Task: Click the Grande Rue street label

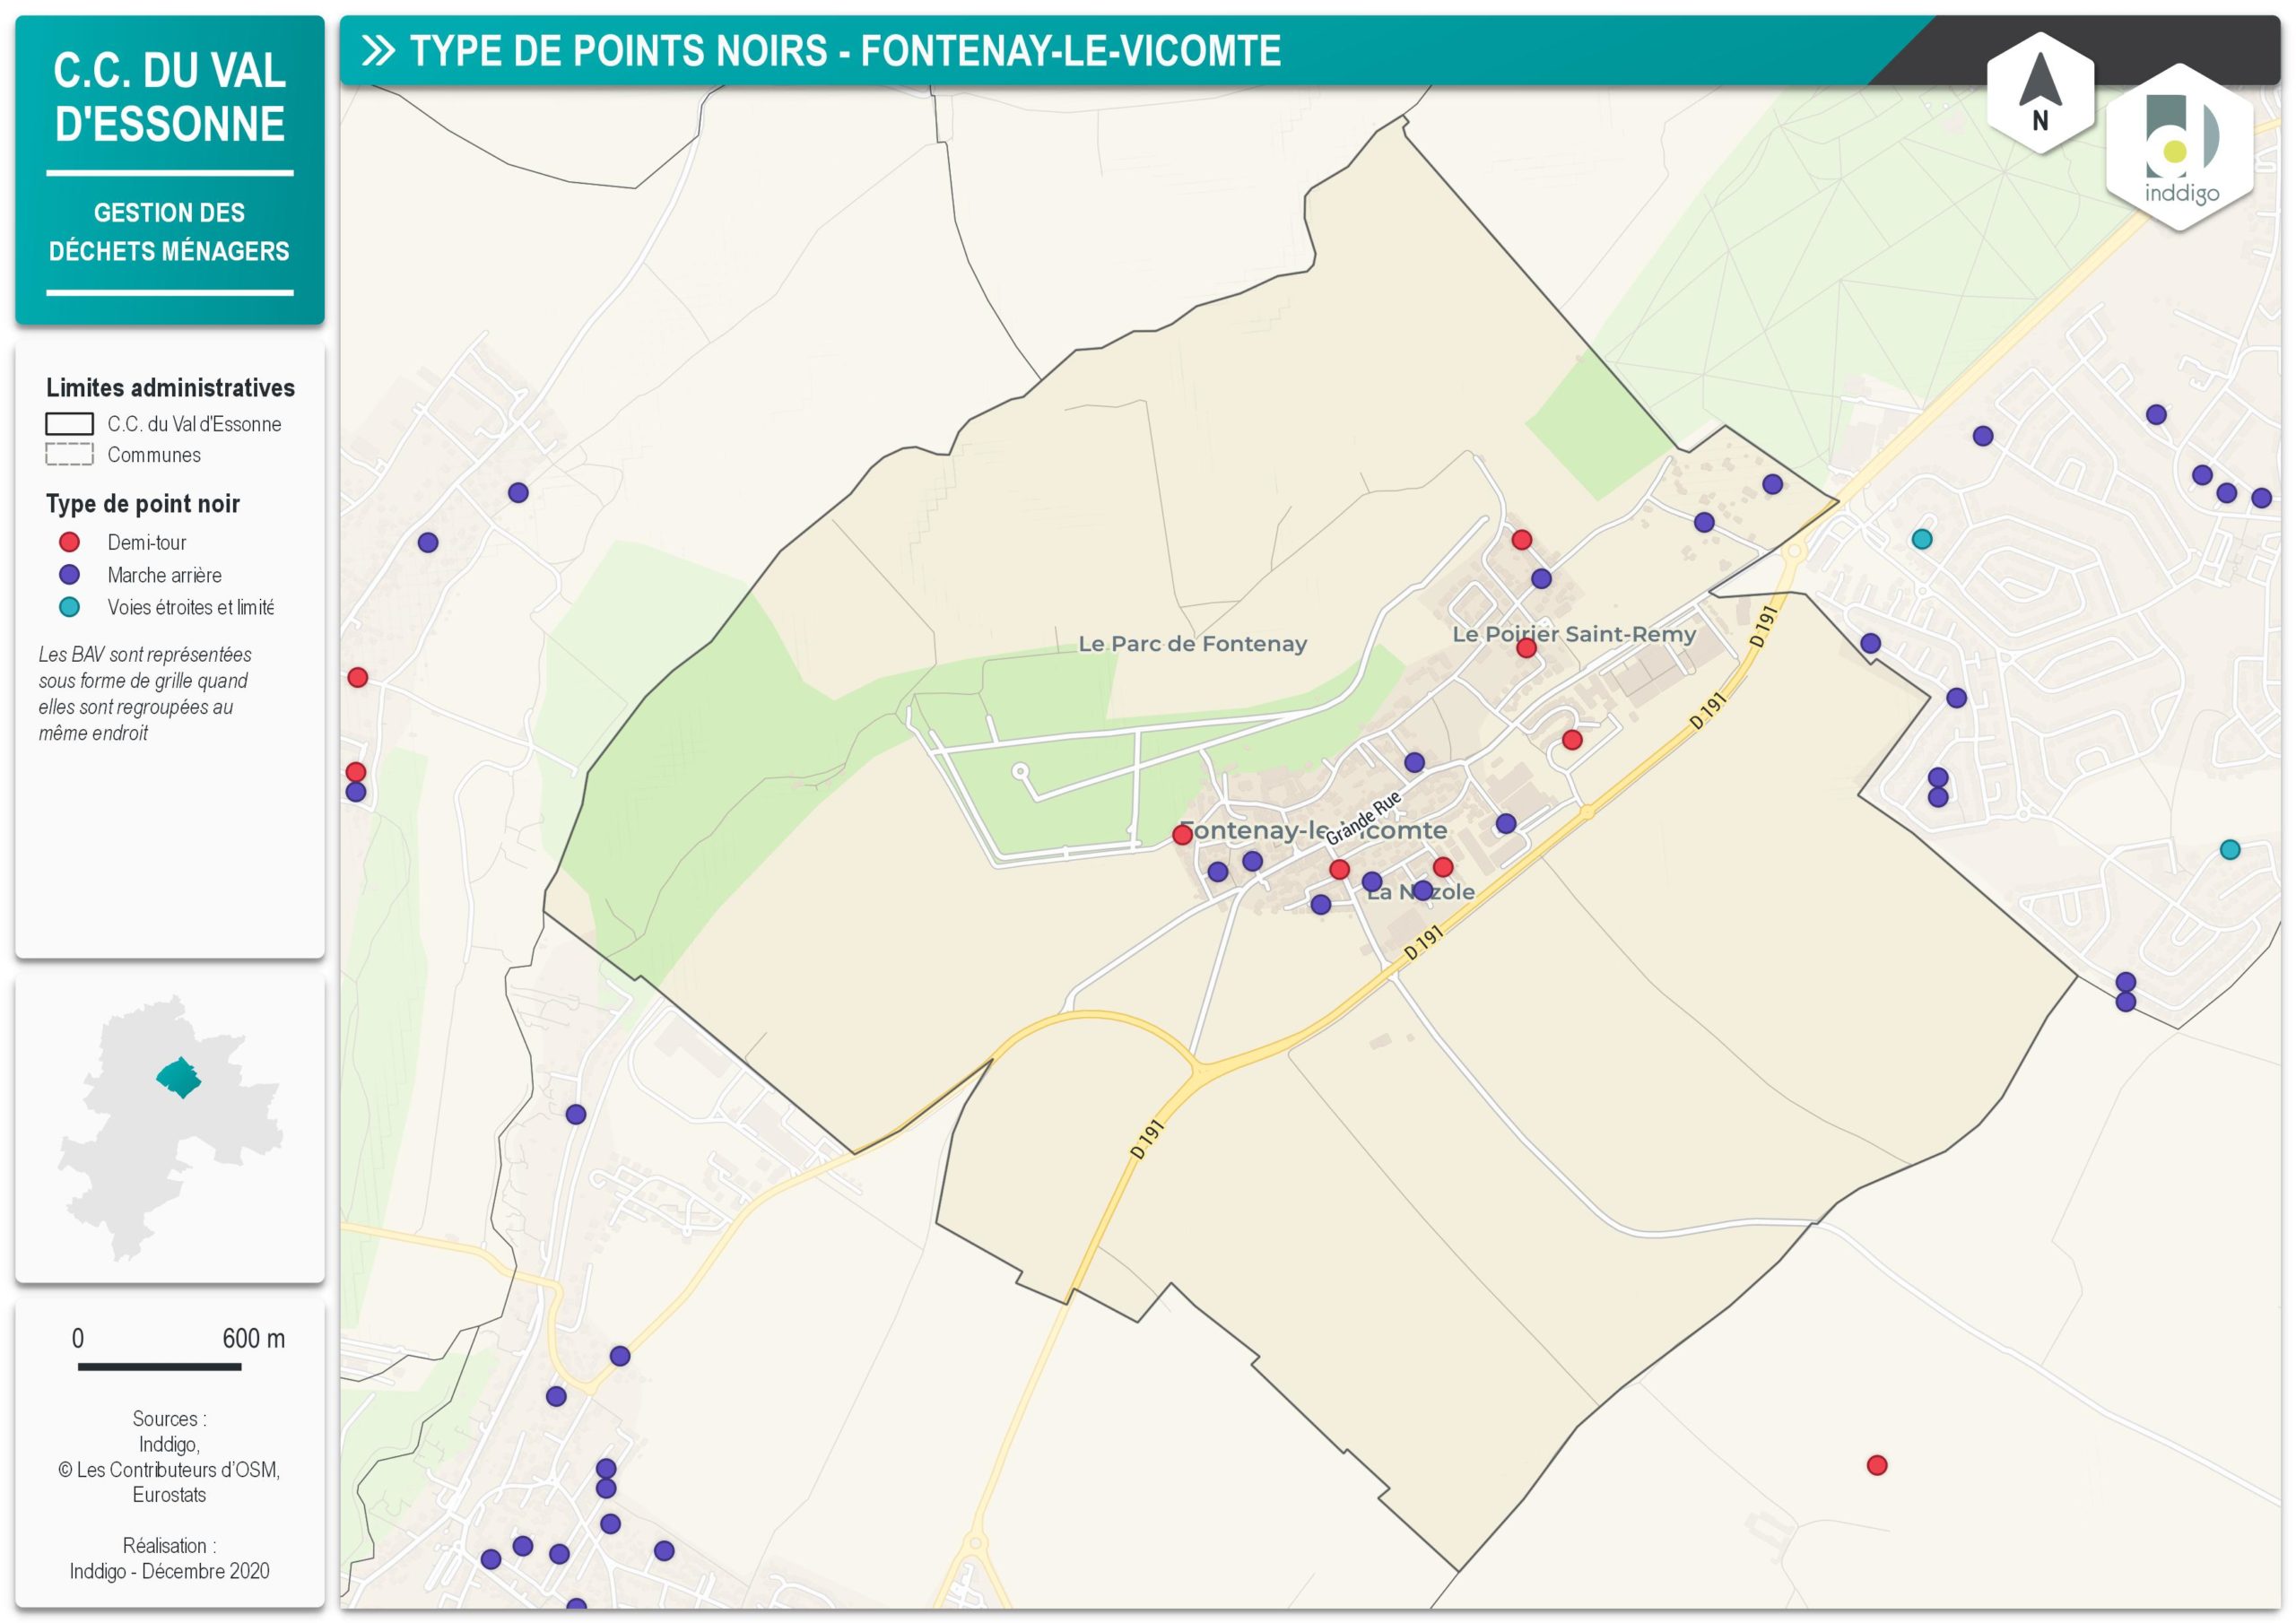Action: pyautogui.click(x=1363, y=818)
